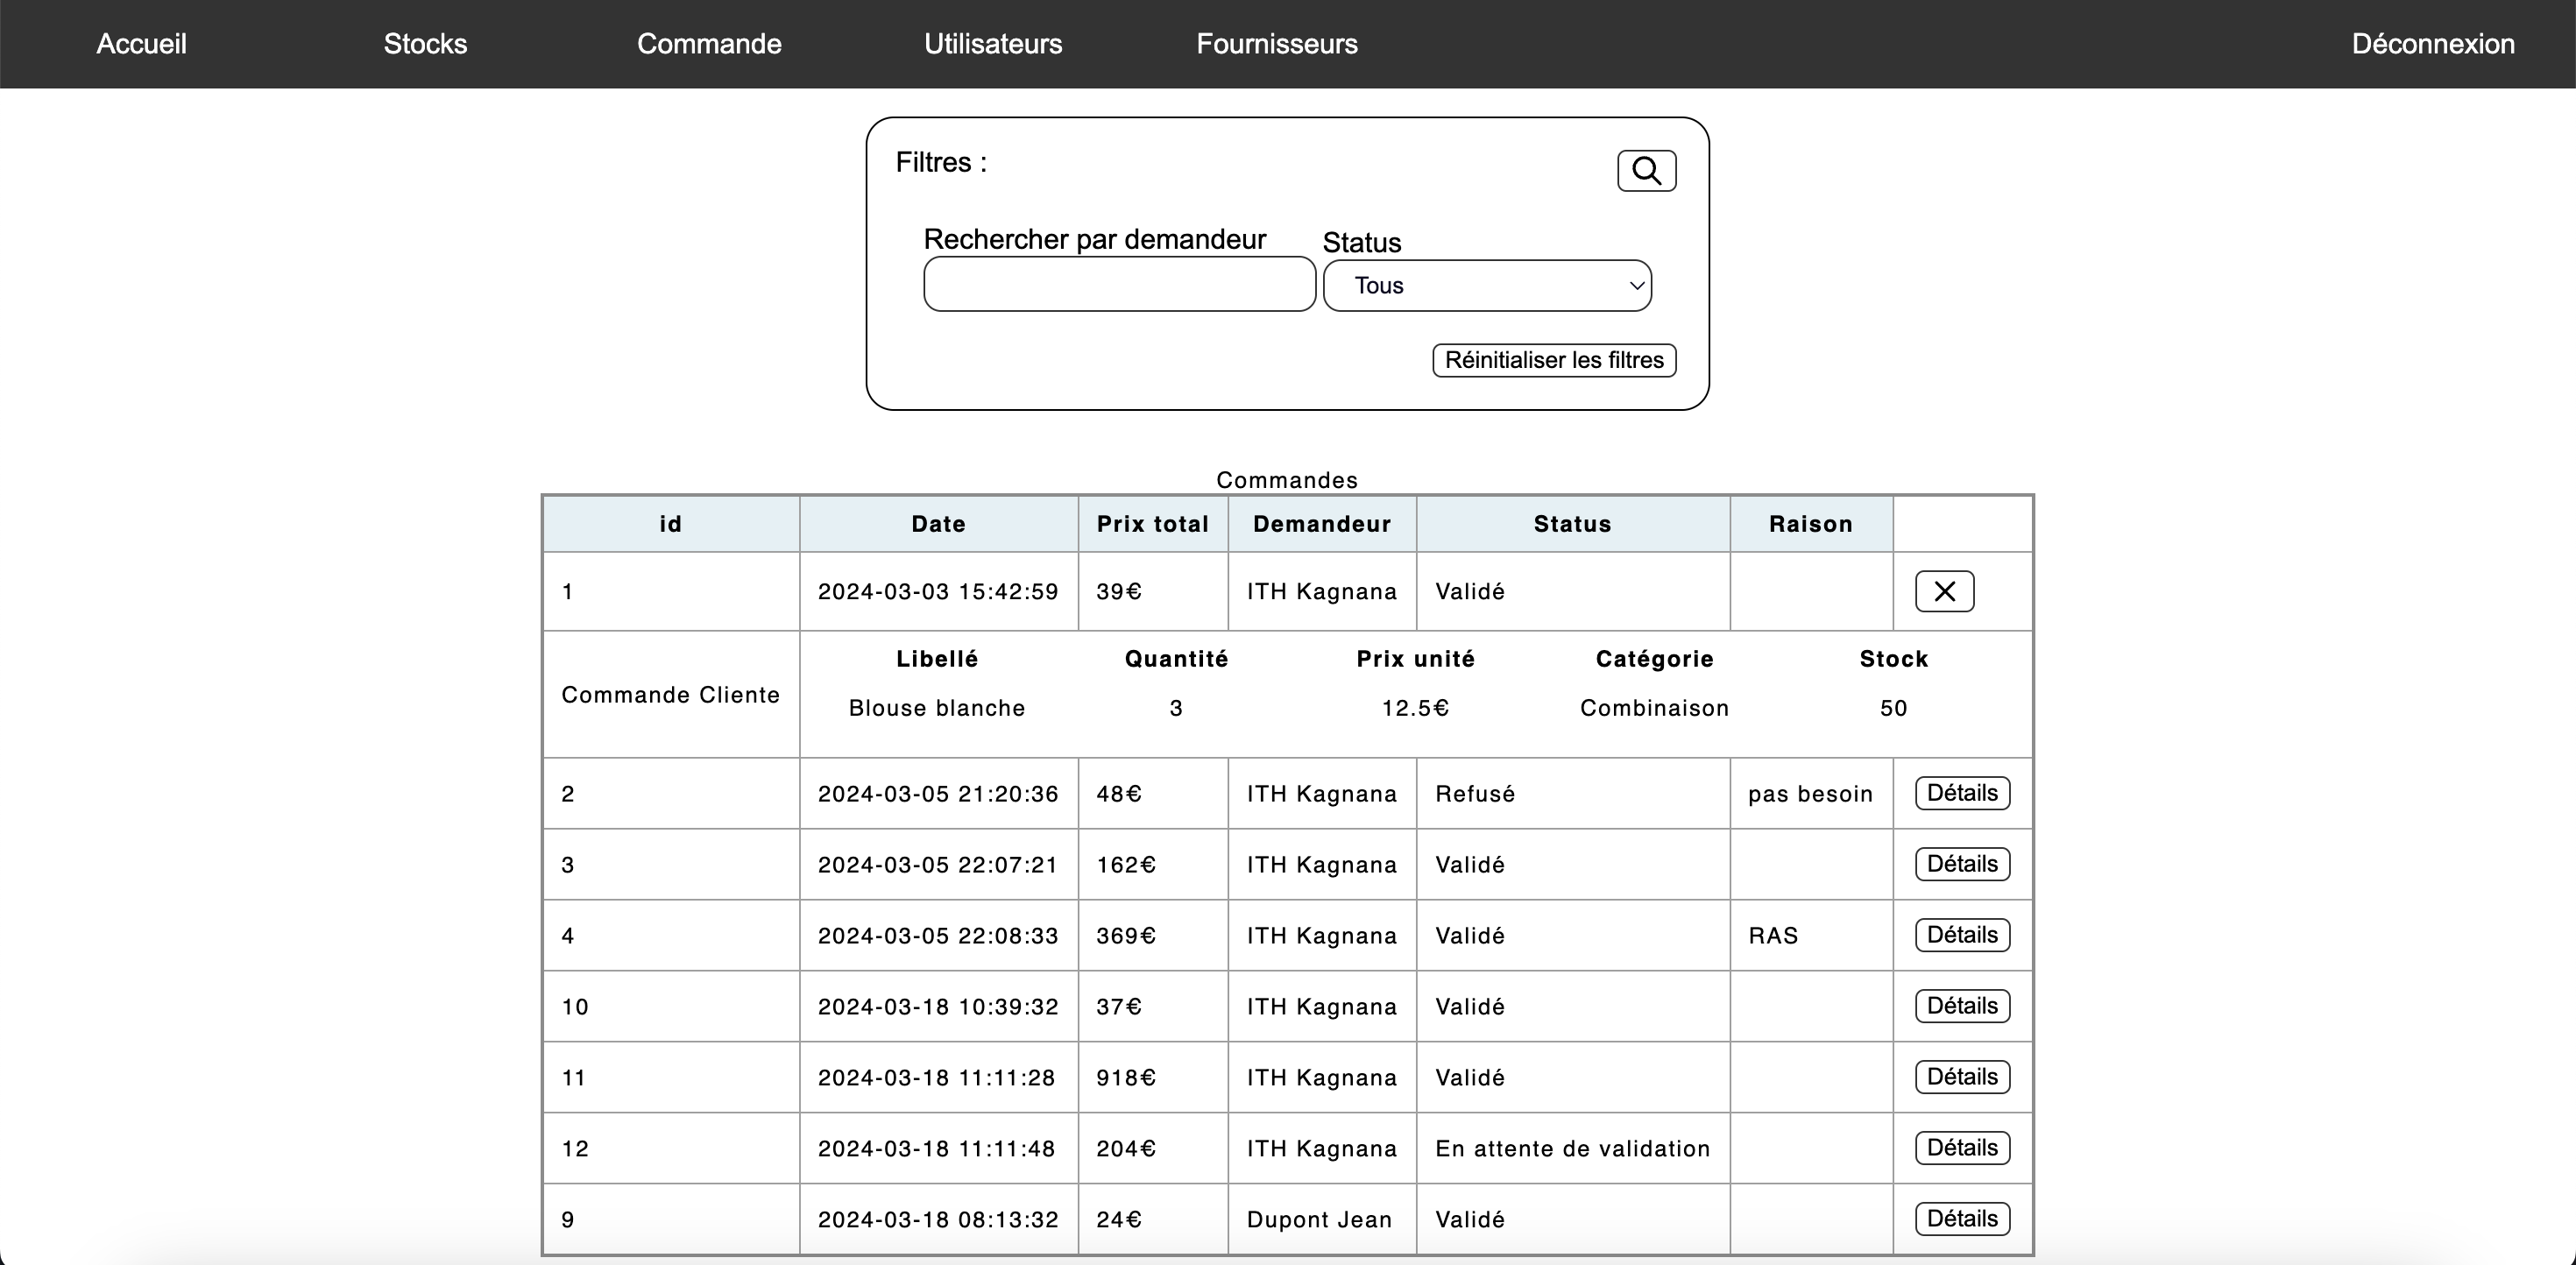2576x1265 pixels.
Task: View Détails for order 4 with RAS
Action: 1960,934
